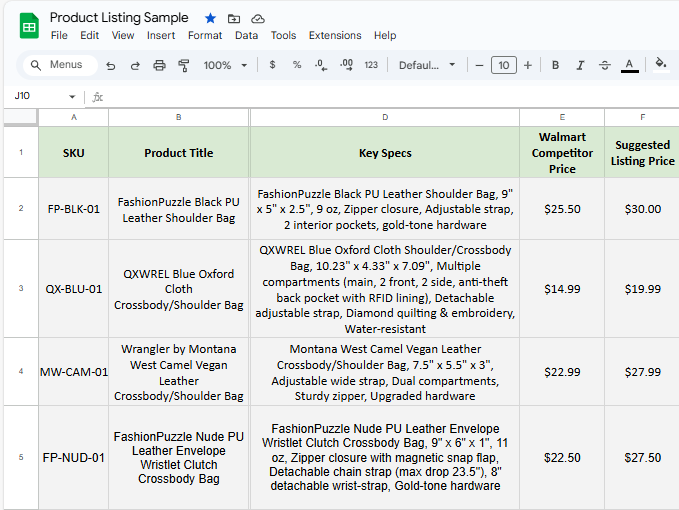
Task: Open the fill color picker
Action: click(660, 64)
